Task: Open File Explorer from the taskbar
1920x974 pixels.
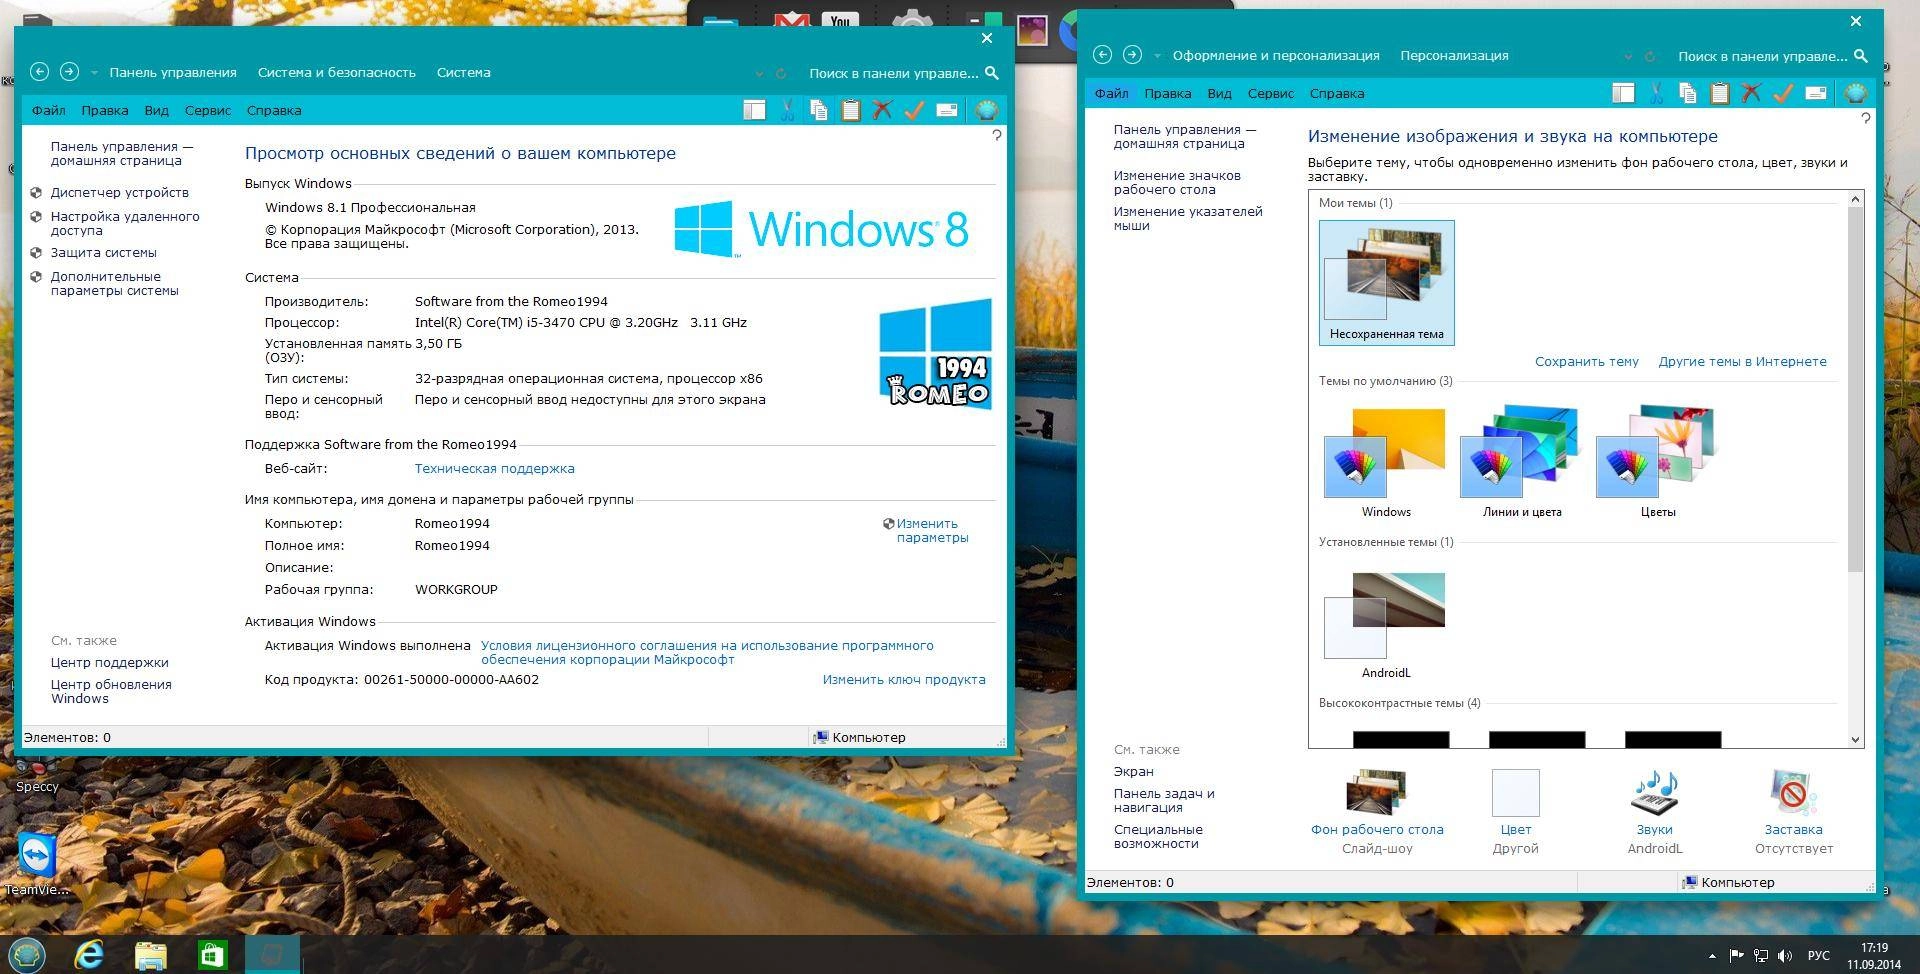Action: coord(151,955)
